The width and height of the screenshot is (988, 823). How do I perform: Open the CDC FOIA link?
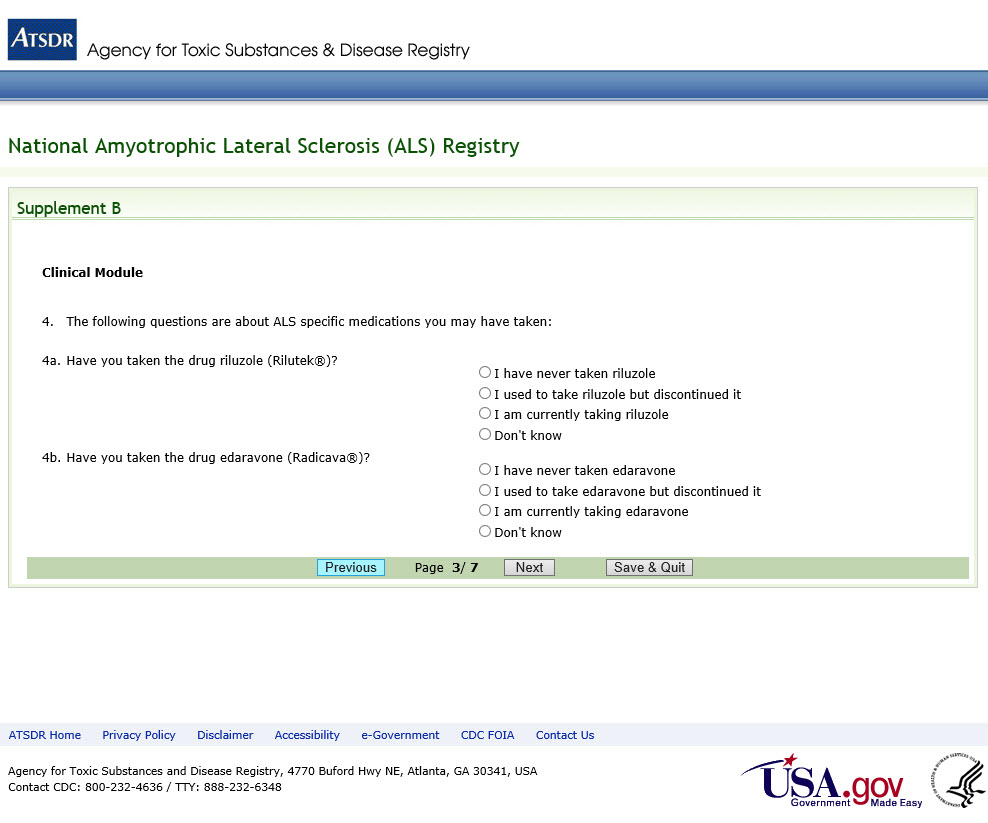(487, 735)
